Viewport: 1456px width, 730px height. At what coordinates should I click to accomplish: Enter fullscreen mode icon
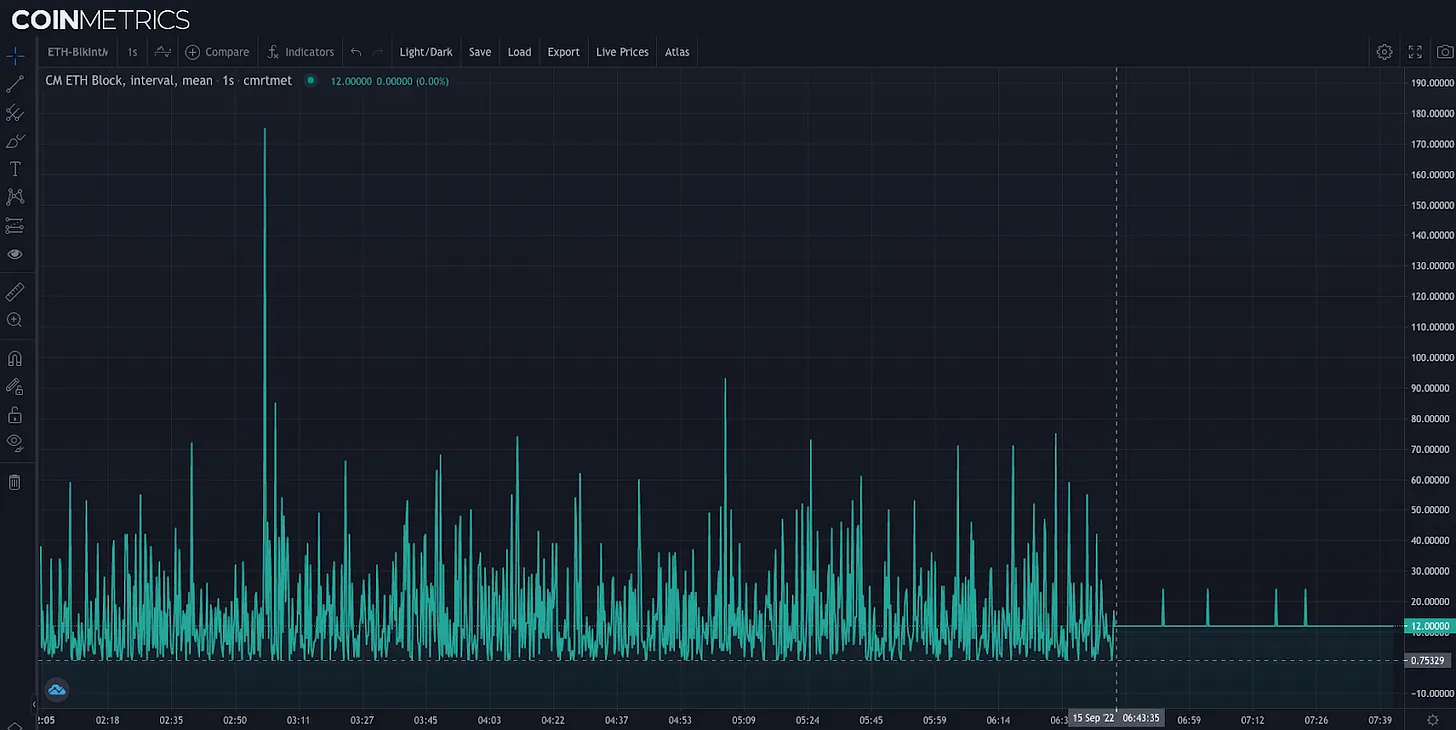coord(1415,52)
